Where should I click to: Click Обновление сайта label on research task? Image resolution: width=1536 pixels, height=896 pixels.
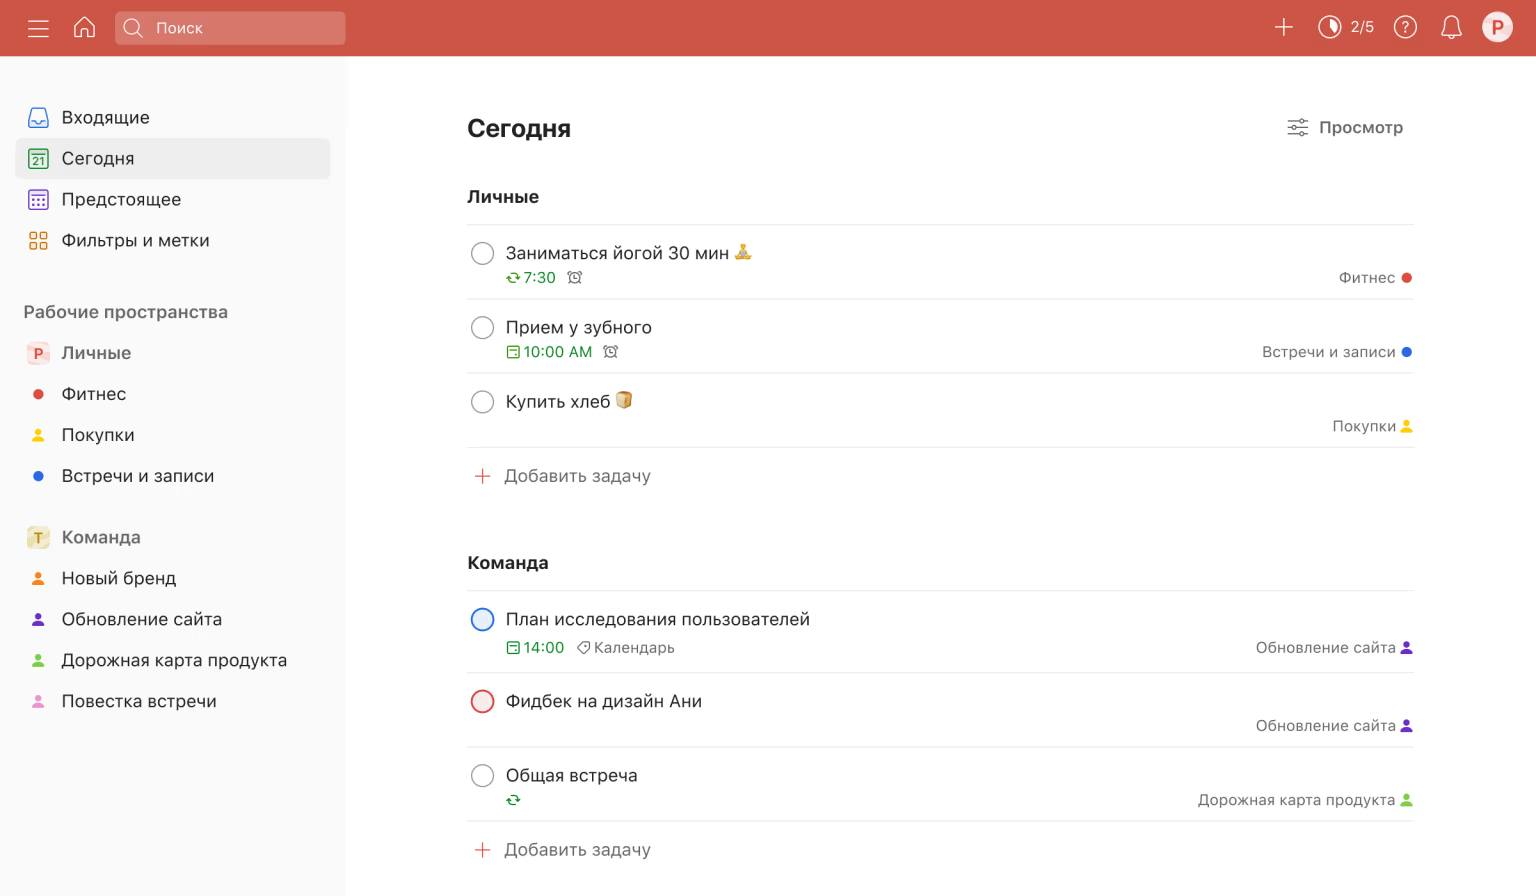point(1334,648)
